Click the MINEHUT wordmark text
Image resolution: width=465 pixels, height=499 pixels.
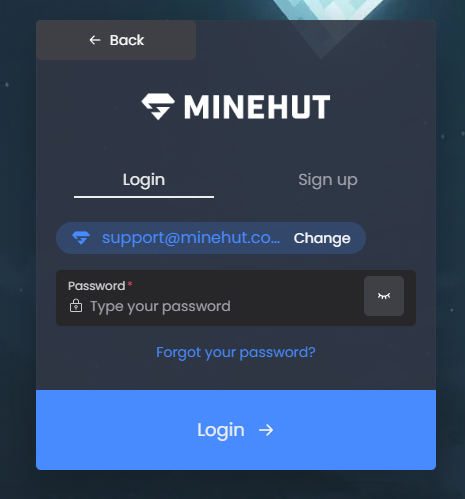click(x=257, y=107)
